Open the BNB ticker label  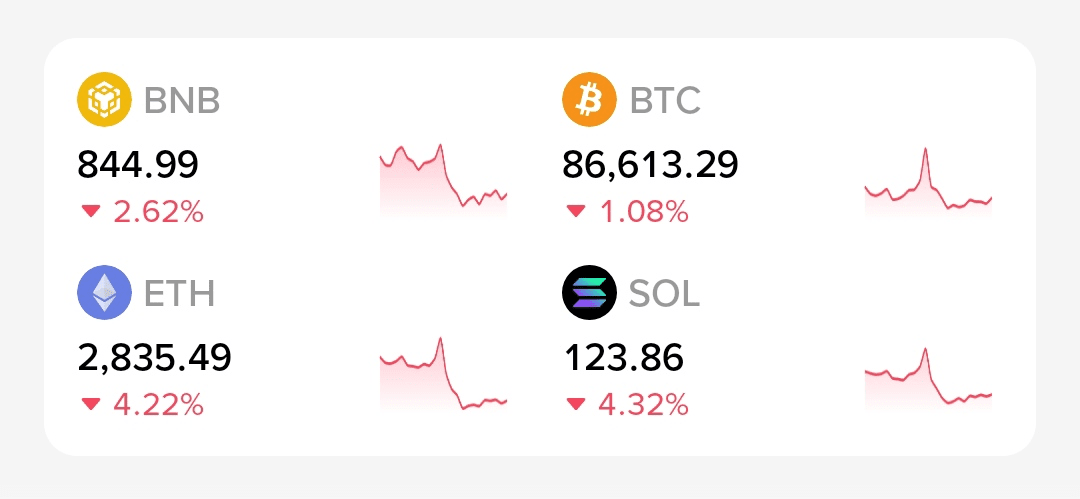pos(182,101)
